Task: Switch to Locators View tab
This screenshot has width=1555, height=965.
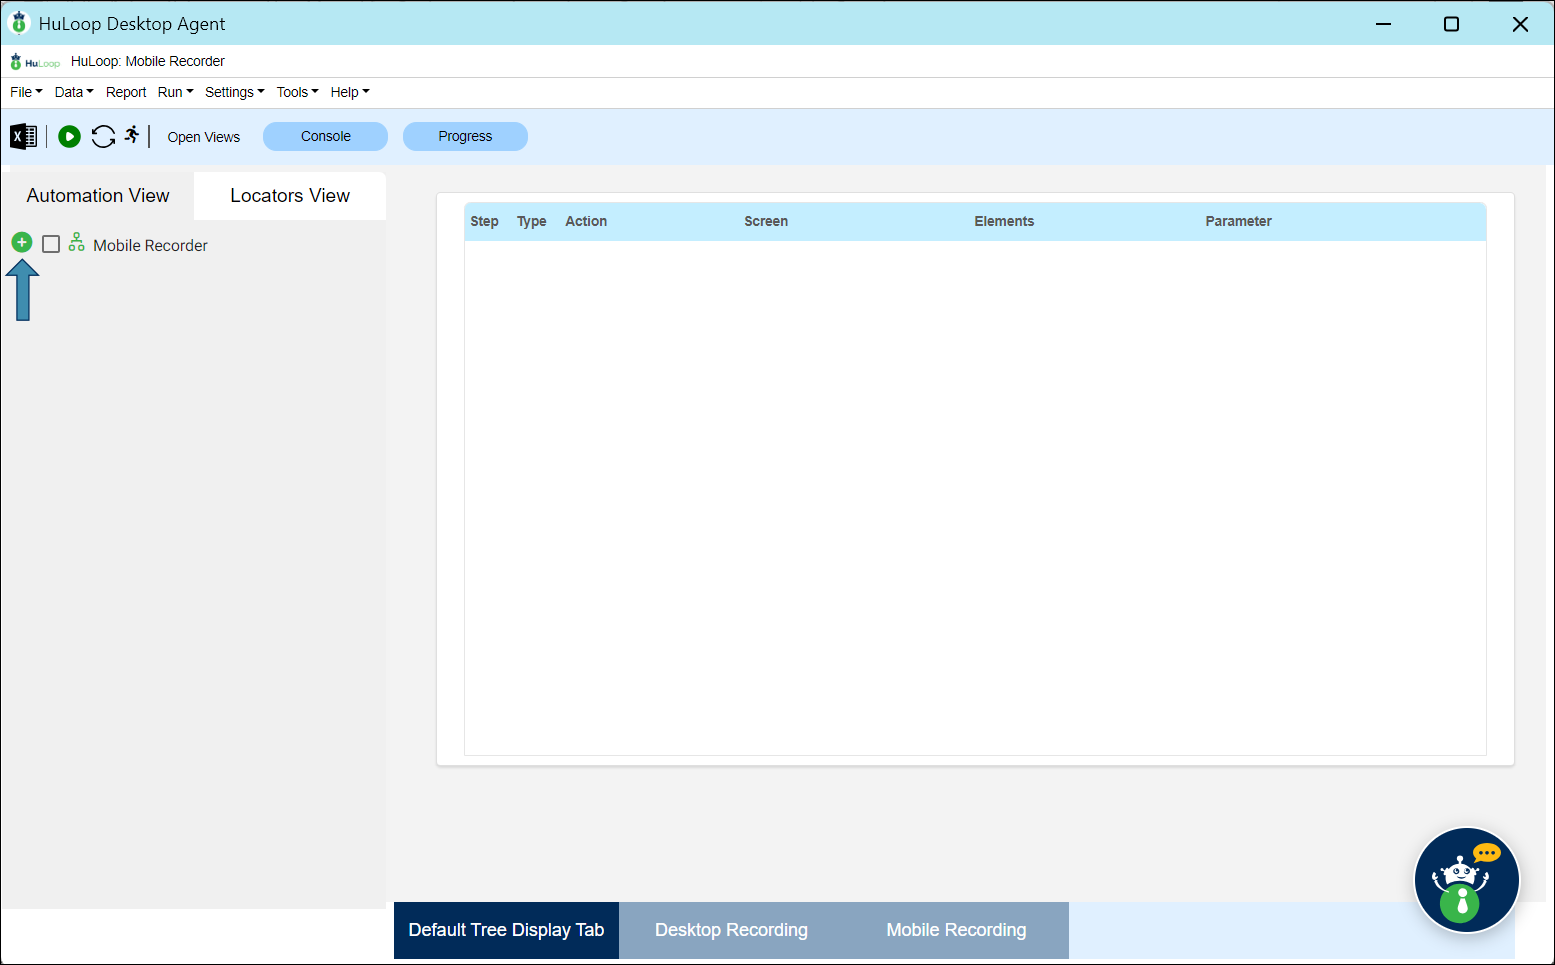Action: click(x=290, y=196)
